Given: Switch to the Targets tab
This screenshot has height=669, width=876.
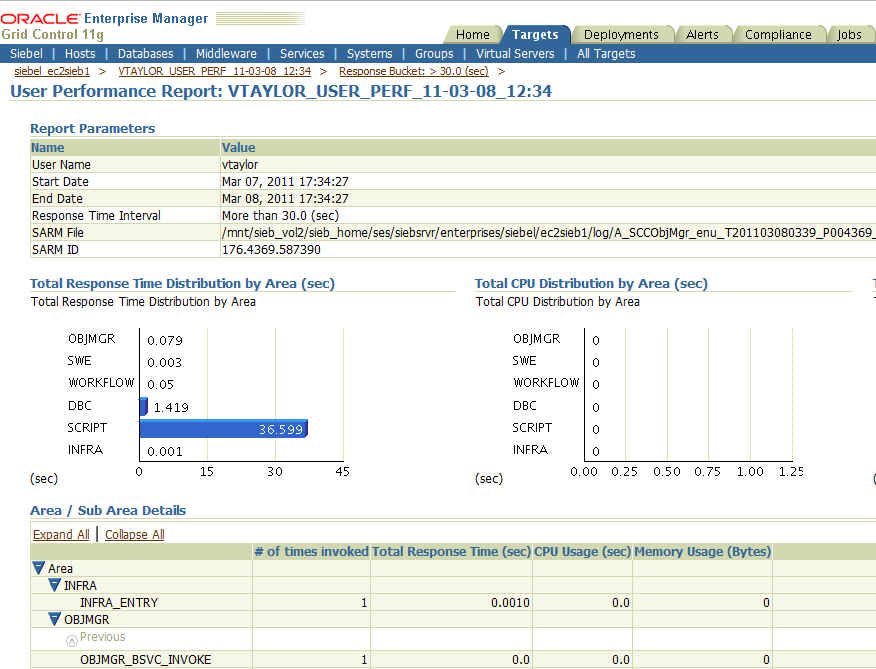Looking at the screenshot, I should tap(535, 35).
